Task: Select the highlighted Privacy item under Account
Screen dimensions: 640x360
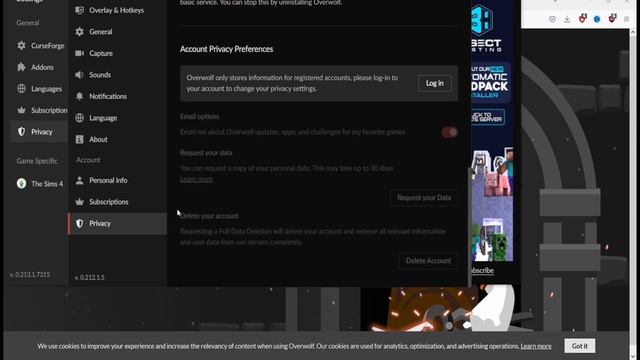Action: coord(118,223)
